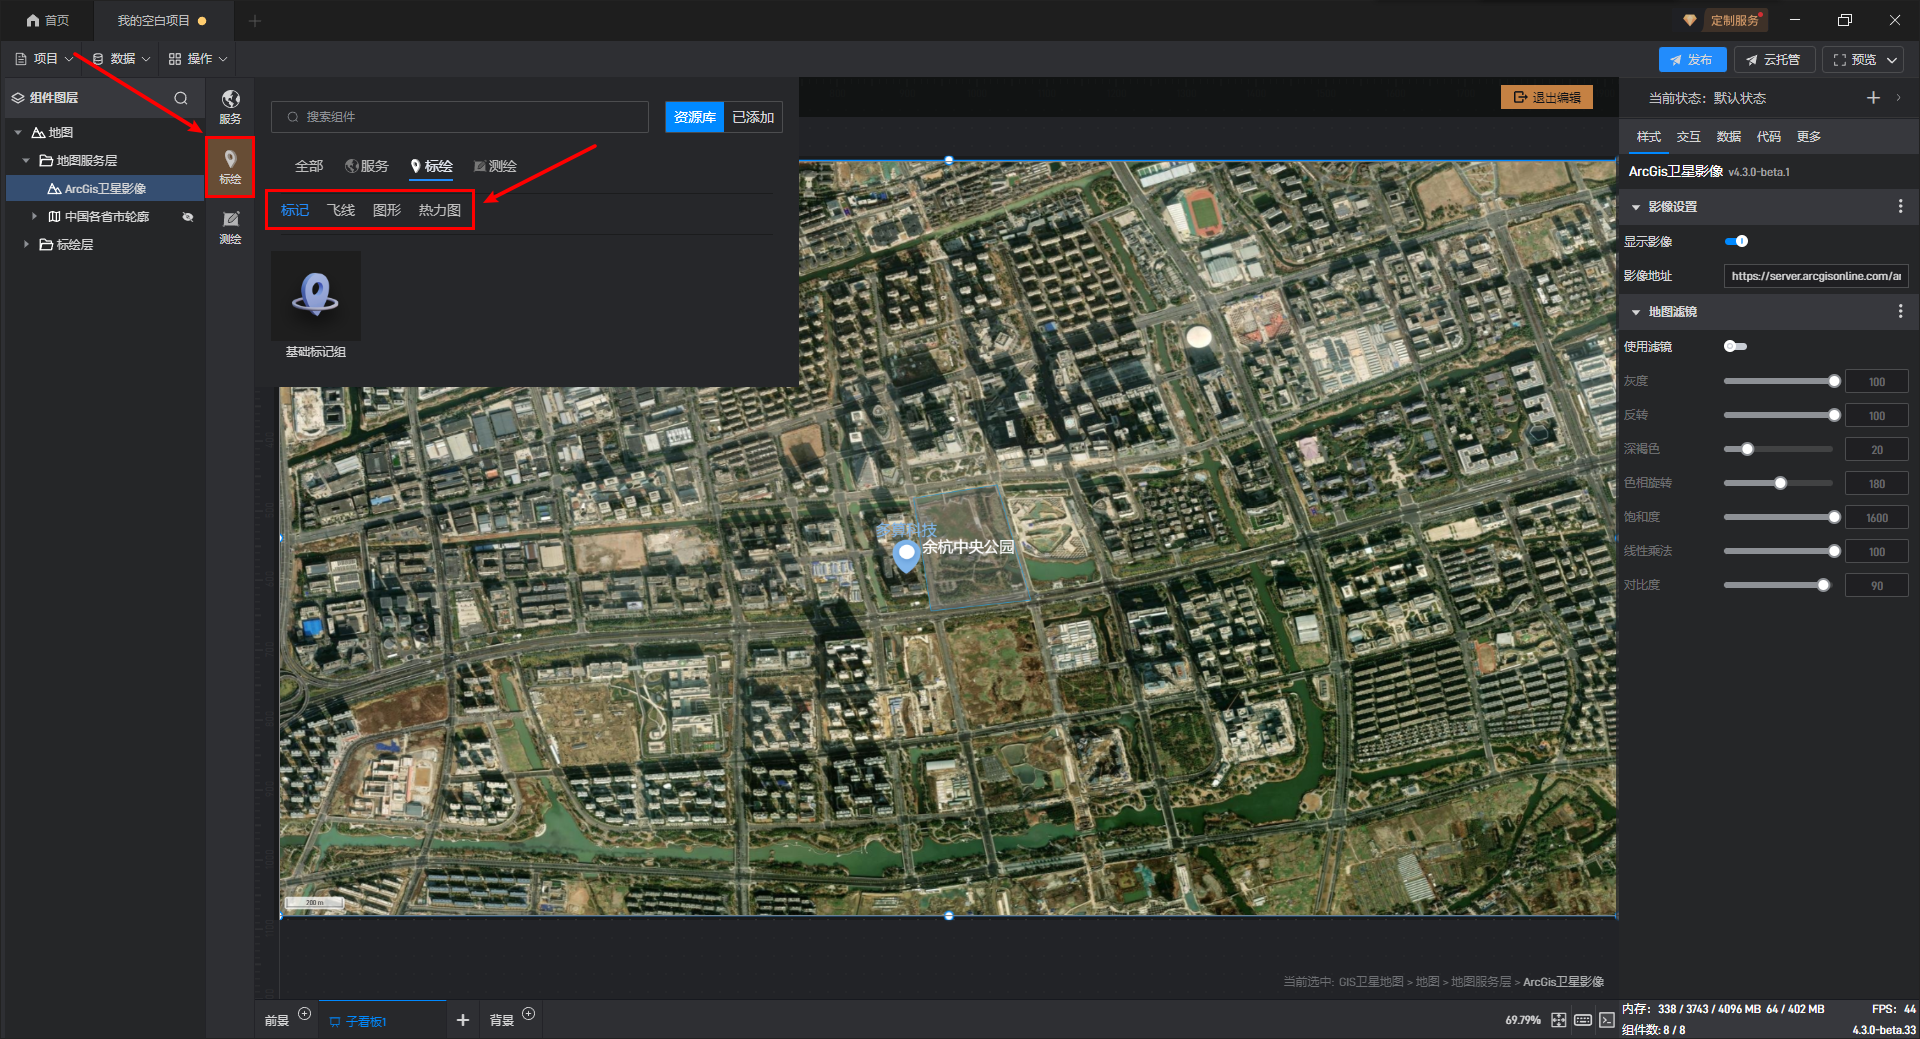Collapse the 地图服务层 tree node

pyautogui.click(x=26, y=161)
